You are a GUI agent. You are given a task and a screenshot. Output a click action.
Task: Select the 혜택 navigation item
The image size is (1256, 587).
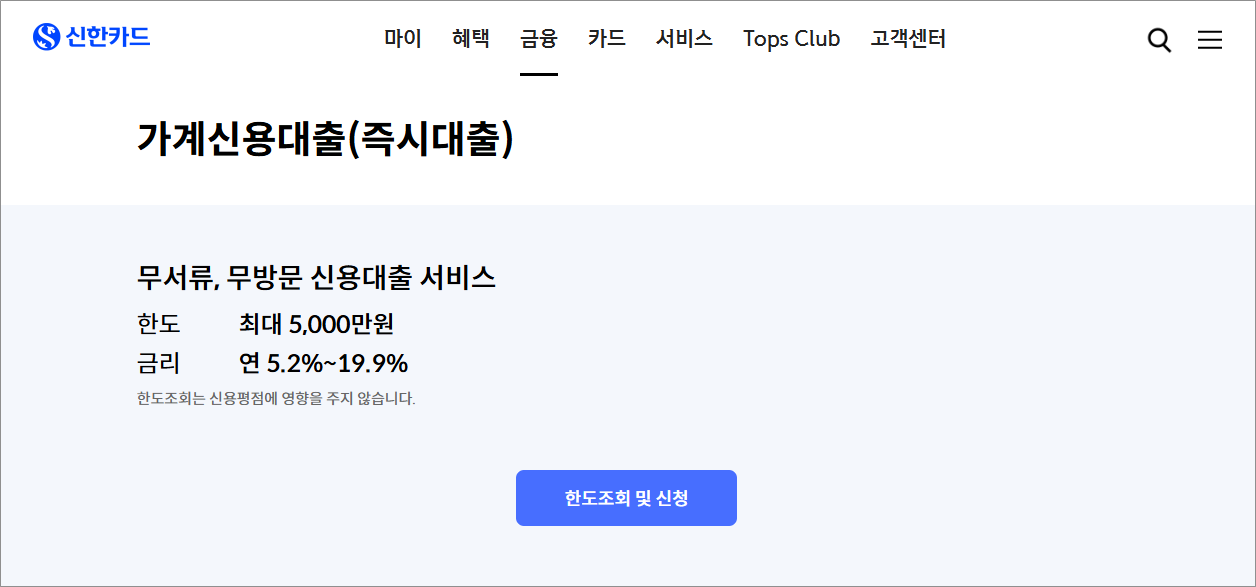click(470, 38)
